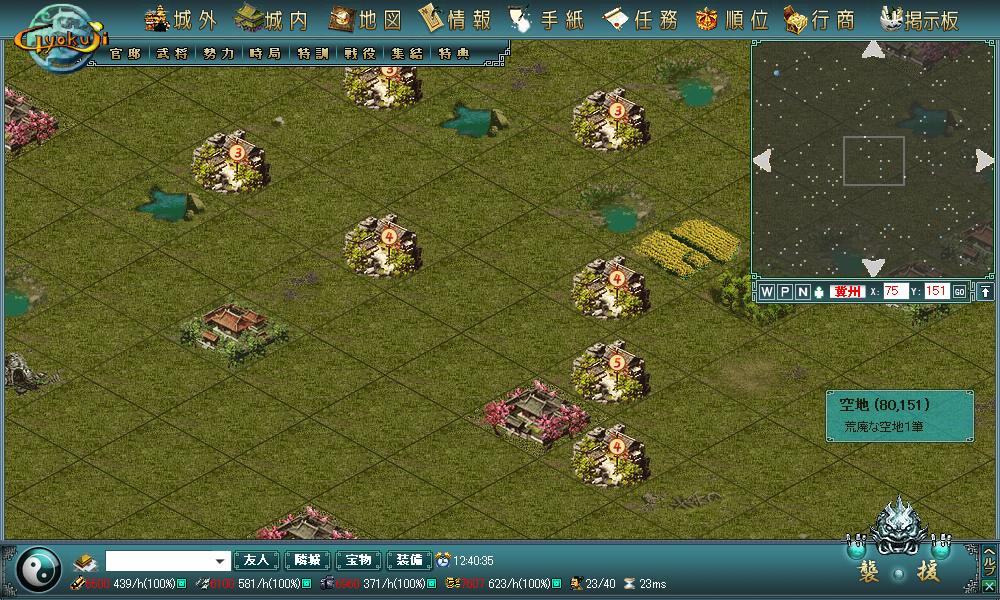Focus the X coordinate field
The height and width of the screenshot is (600, 1000).
coord(895,291)
